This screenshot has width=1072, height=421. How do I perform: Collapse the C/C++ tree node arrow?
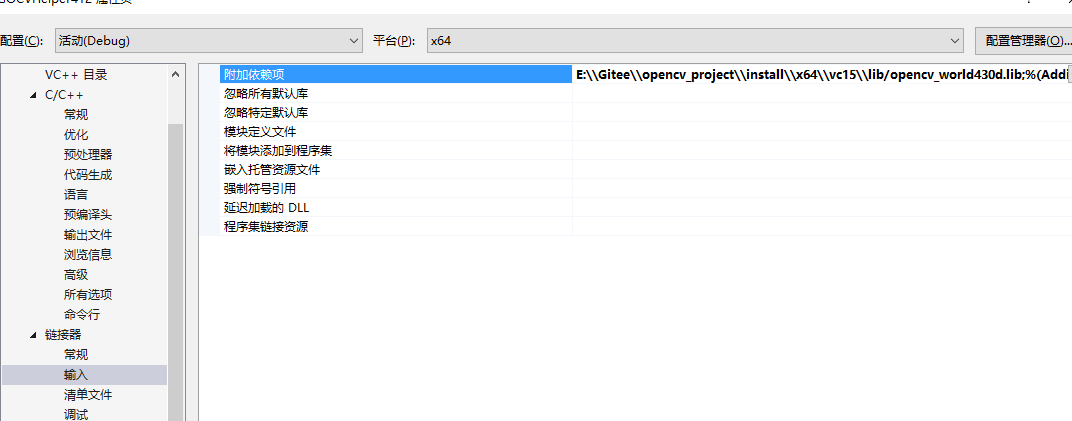[34, 95]
